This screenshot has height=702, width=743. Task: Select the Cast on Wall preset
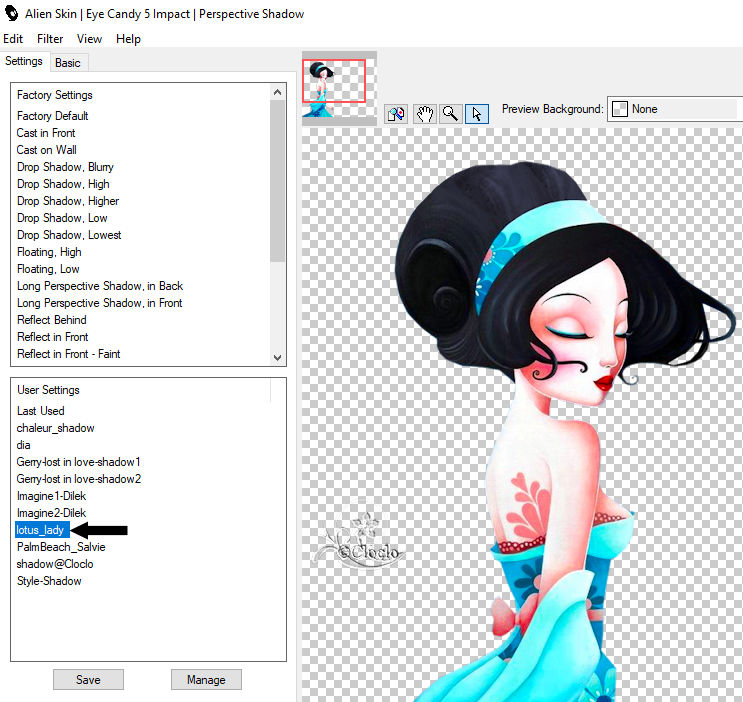pyautogui.click(x=46, y=150)
